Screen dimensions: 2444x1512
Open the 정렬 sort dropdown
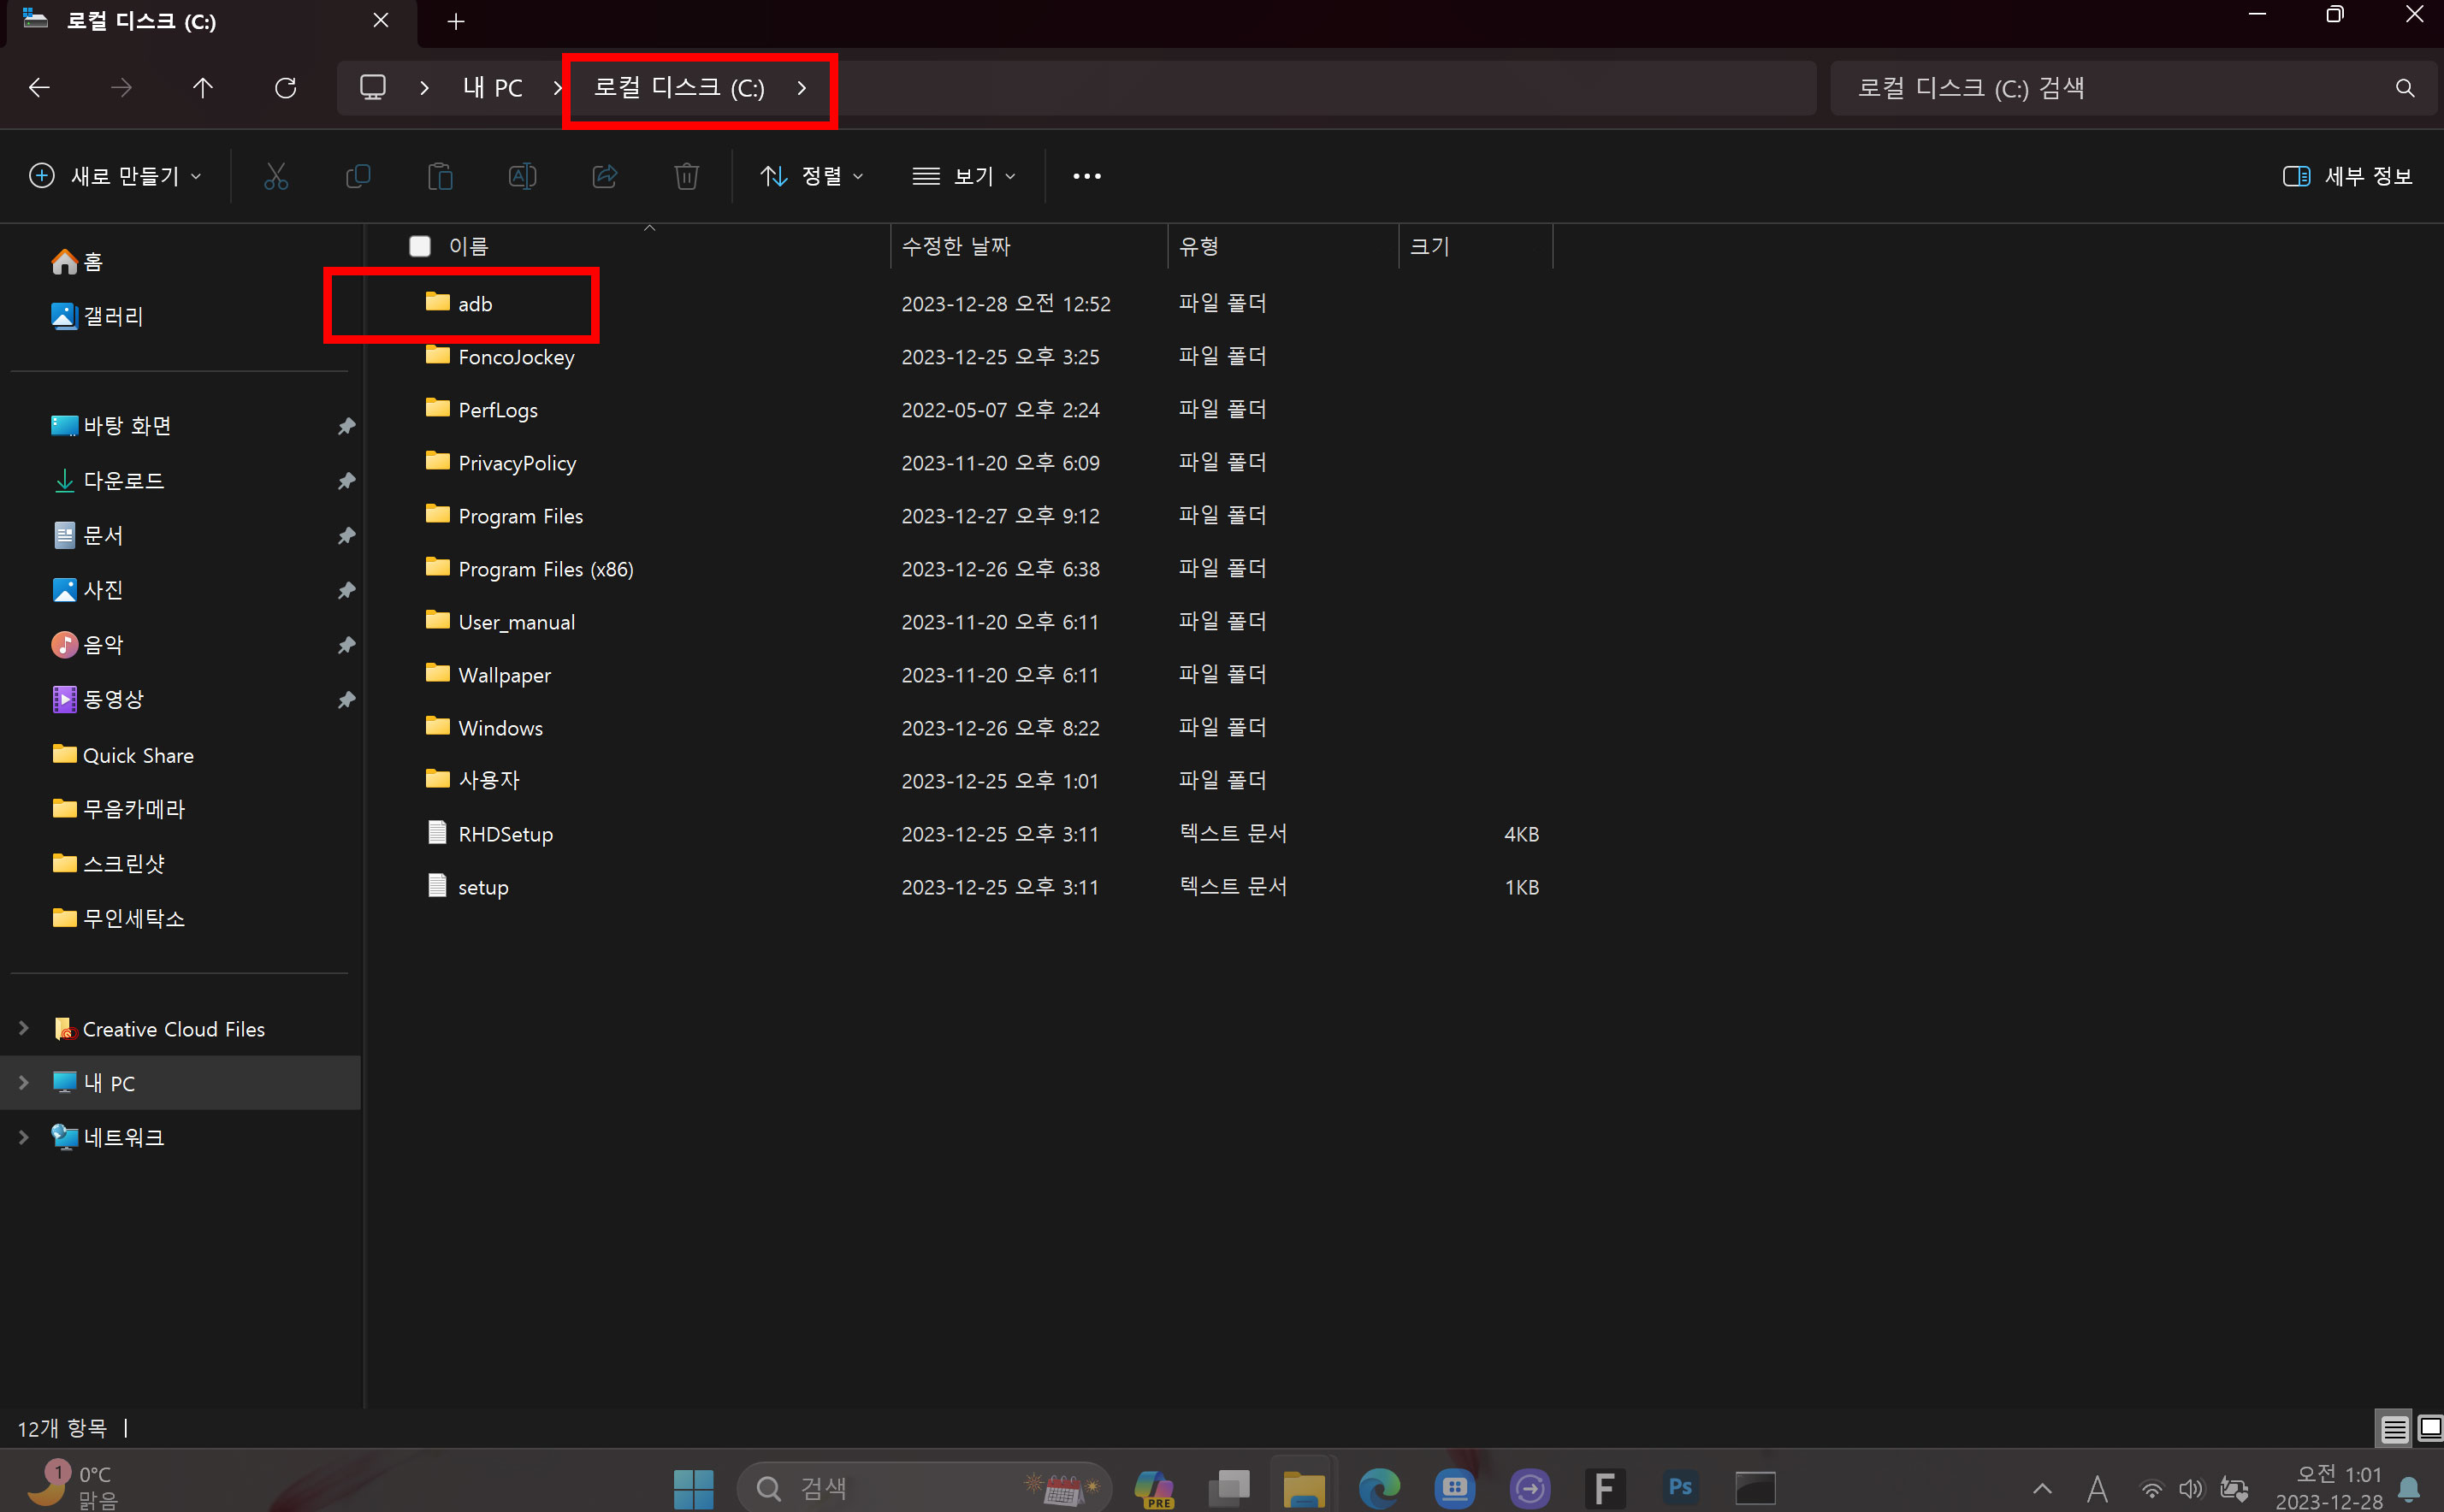pyautogui.click(x=811, y=176)
